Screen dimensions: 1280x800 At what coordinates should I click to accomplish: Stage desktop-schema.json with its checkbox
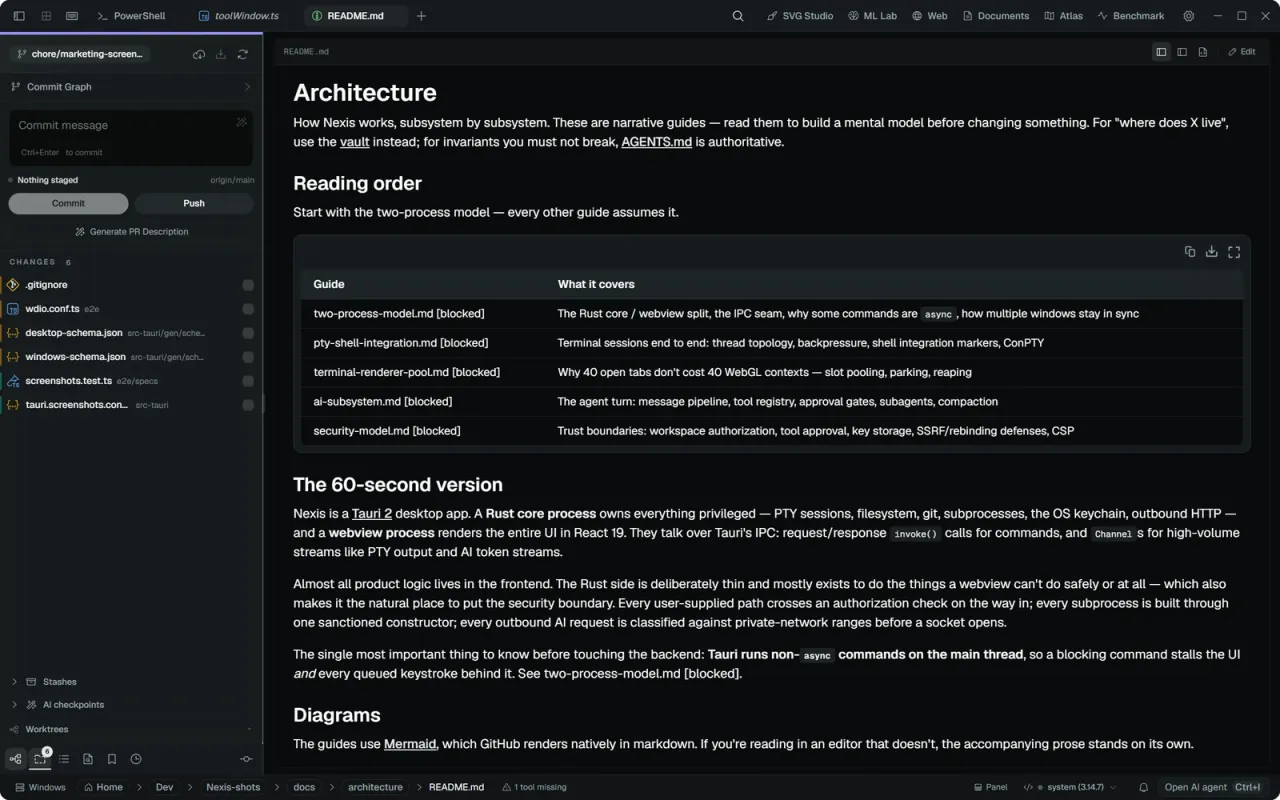pos(248,333)
